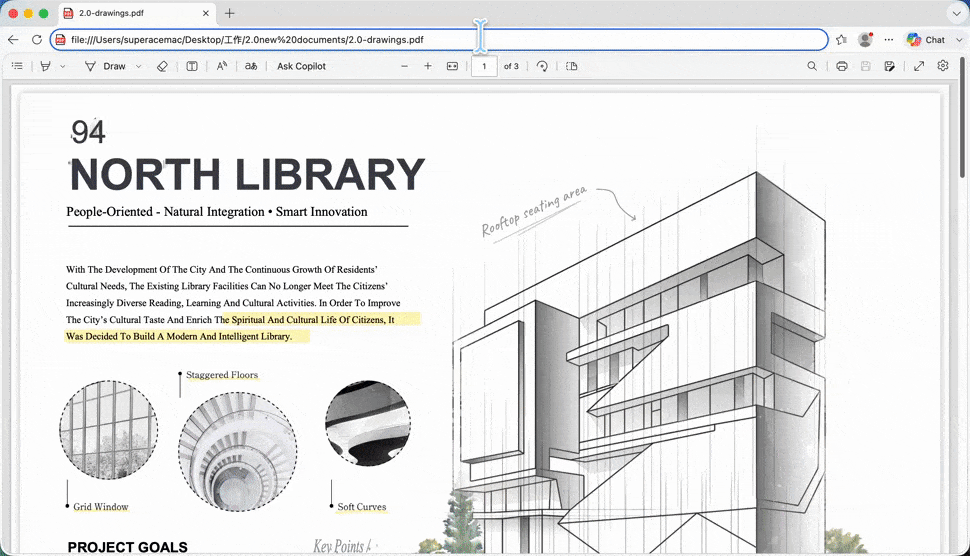Click the 'People-Oriented - Natural Integration' subtitle
The width and height of the screenshot is (970, 556).
pyautogui.click(x=217, y=212)
